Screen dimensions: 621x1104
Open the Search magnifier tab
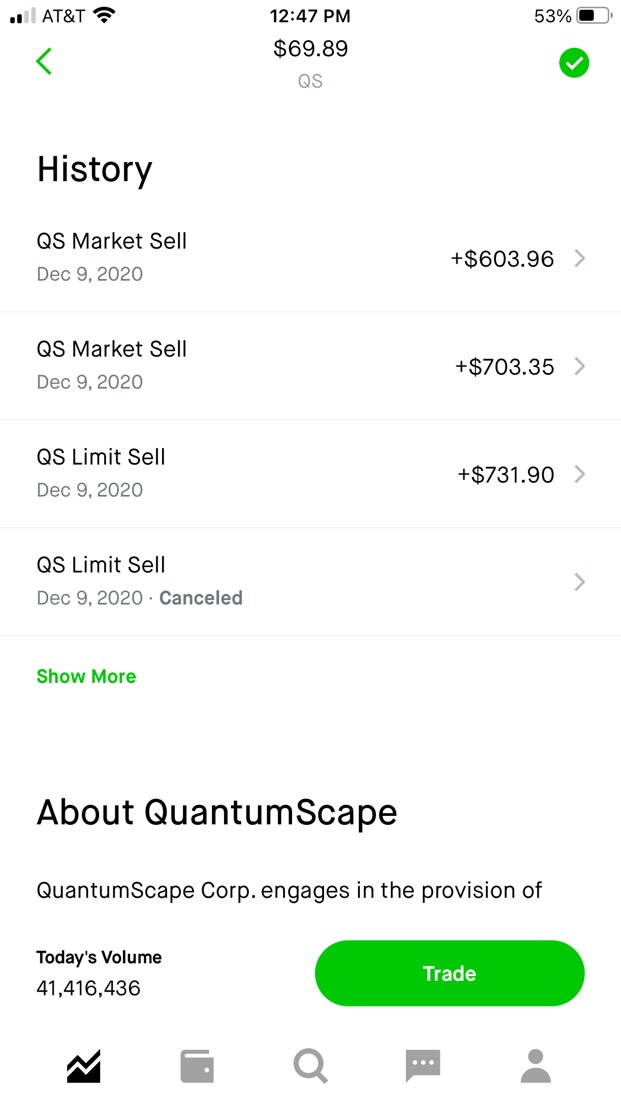310,1066
